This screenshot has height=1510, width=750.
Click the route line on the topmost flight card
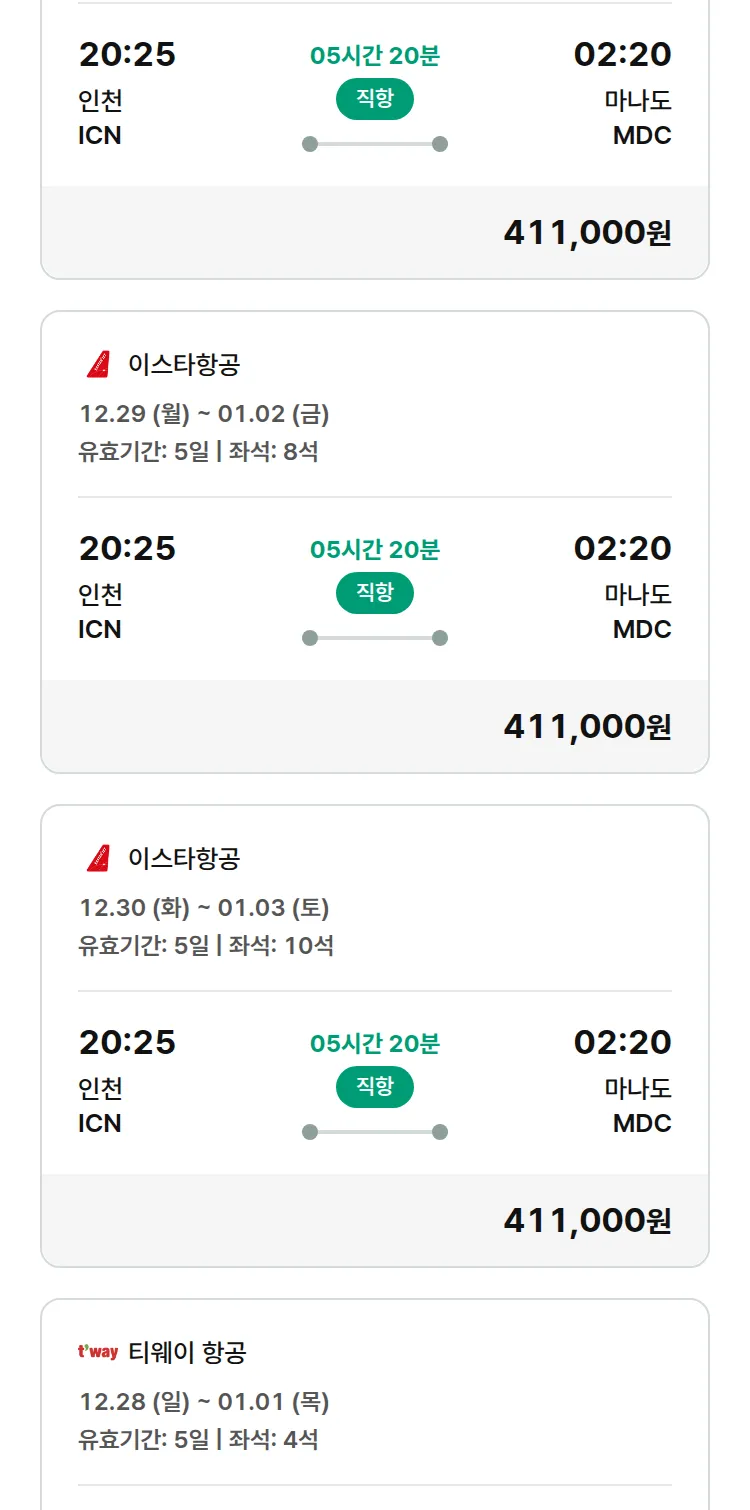point(375,144)
